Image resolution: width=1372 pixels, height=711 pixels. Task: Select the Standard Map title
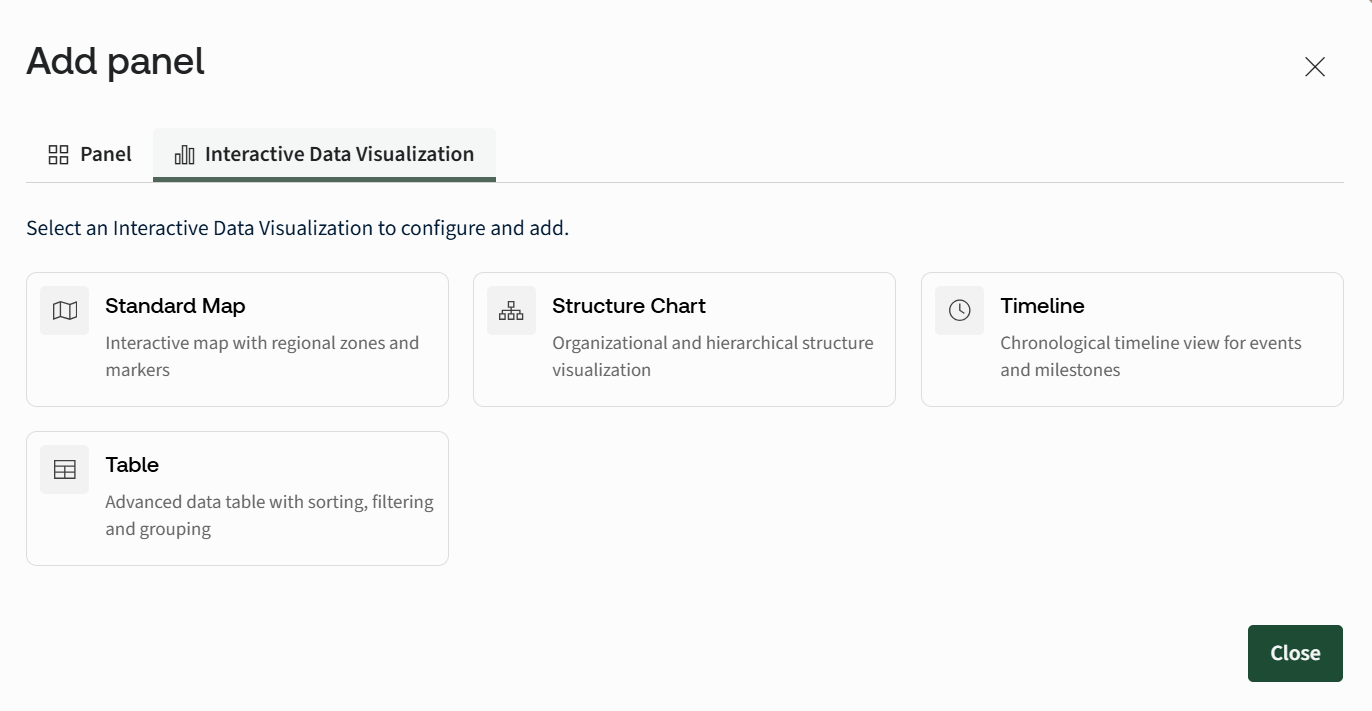(175, 306)
